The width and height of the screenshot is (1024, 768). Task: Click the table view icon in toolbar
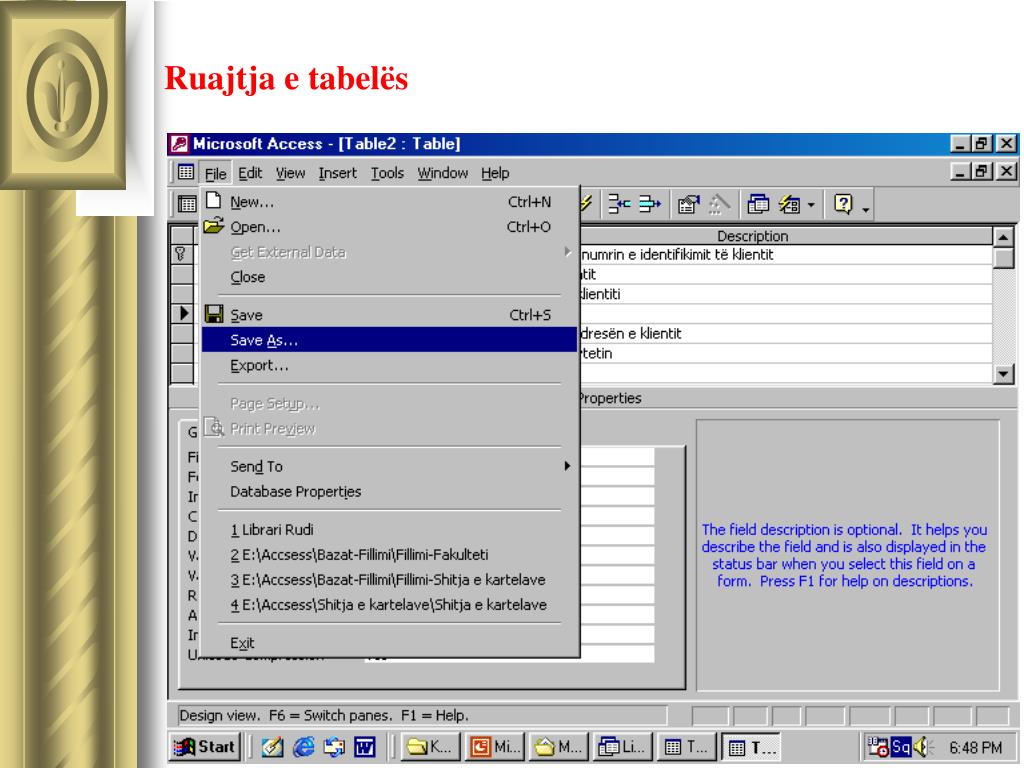[x=187, y=204]
